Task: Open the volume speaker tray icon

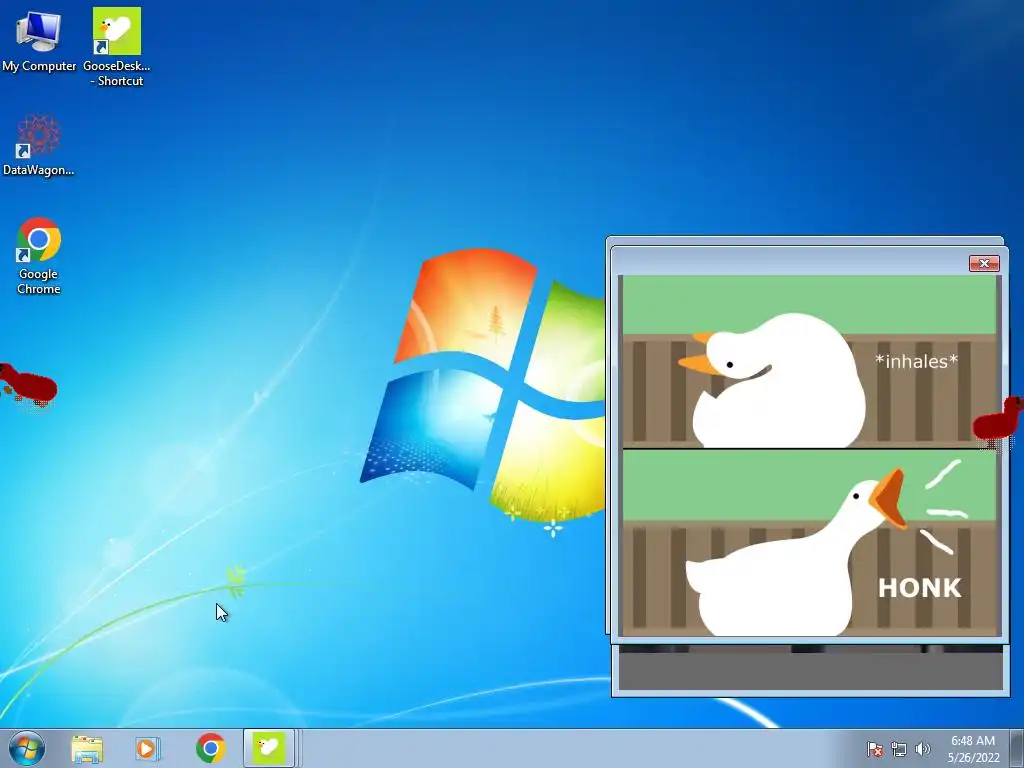Action: coord(923,749)
